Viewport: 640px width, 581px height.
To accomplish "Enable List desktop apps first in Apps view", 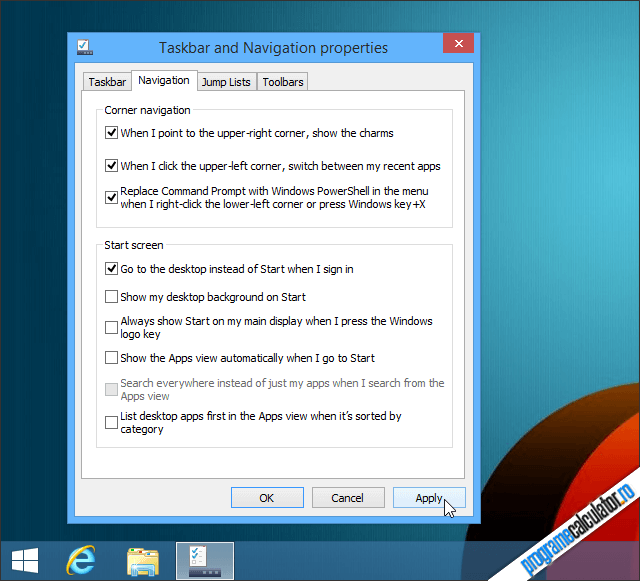I will click(x=111, y=422).
